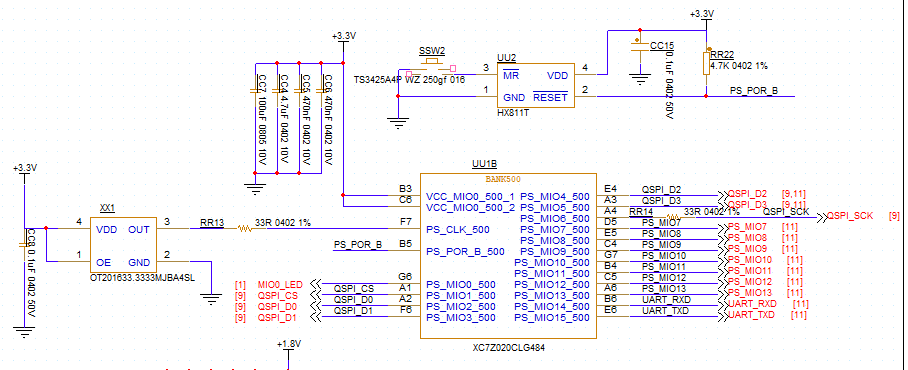Click the VDD pin name on UU2
Screen dimensions: 908x370
[558, 76]
